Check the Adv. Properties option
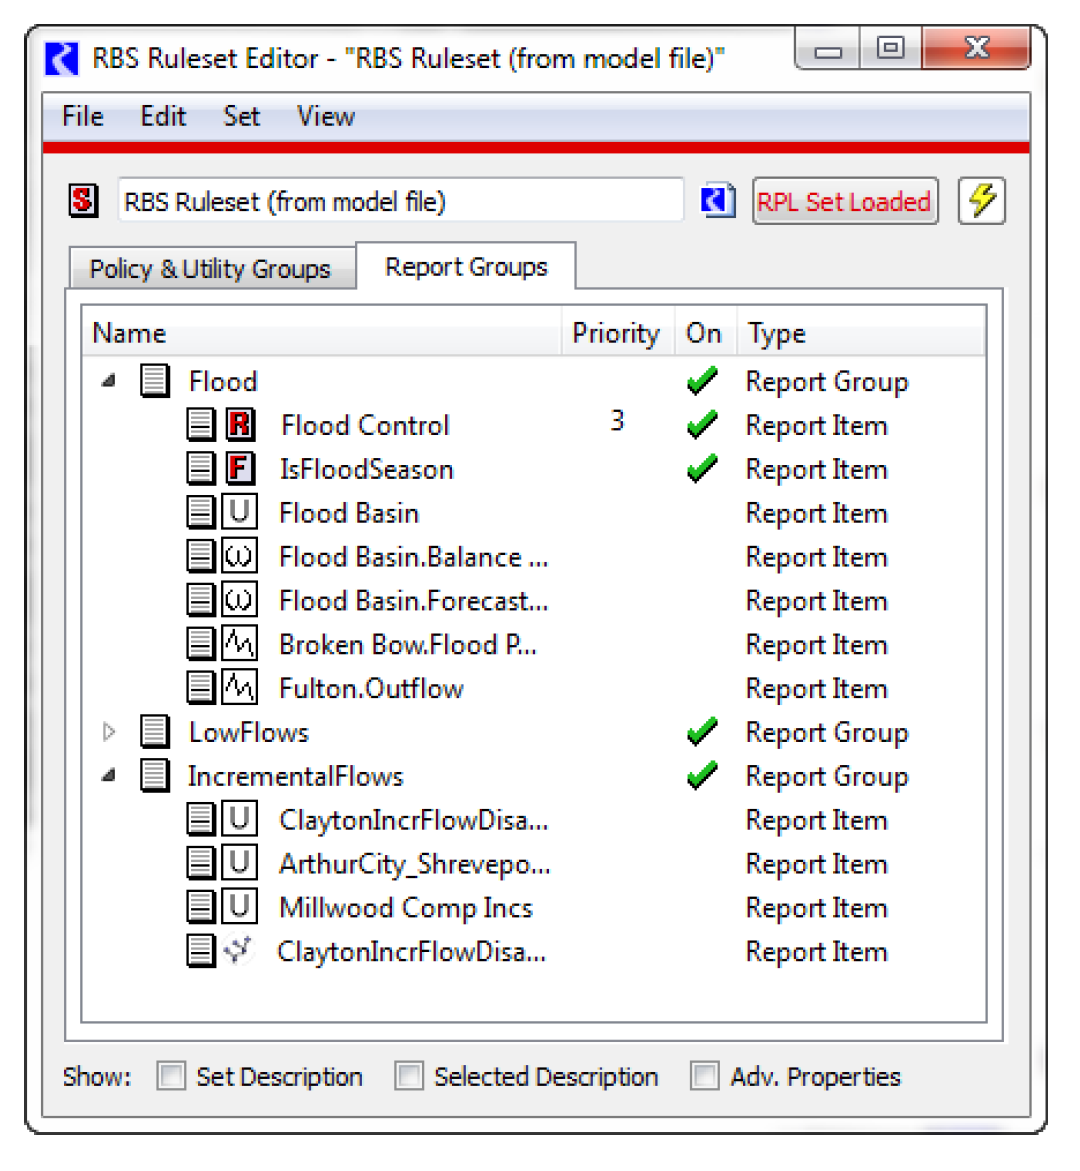Image resolution: width=1080 pixels, height=1171 pixels. (705, 1076)
